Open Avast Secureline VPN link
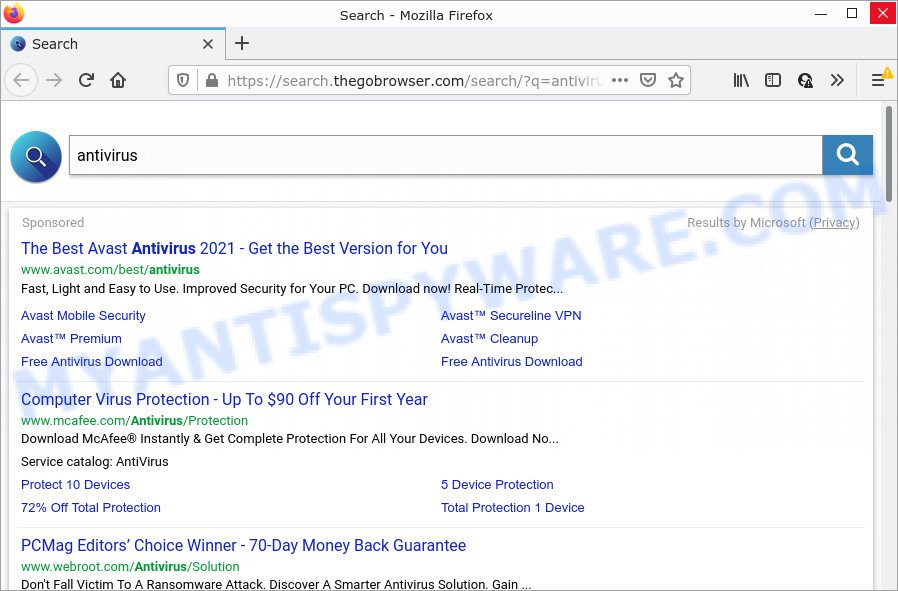Image resolution: width=898 pixels, height=591 pixels. 511,316
